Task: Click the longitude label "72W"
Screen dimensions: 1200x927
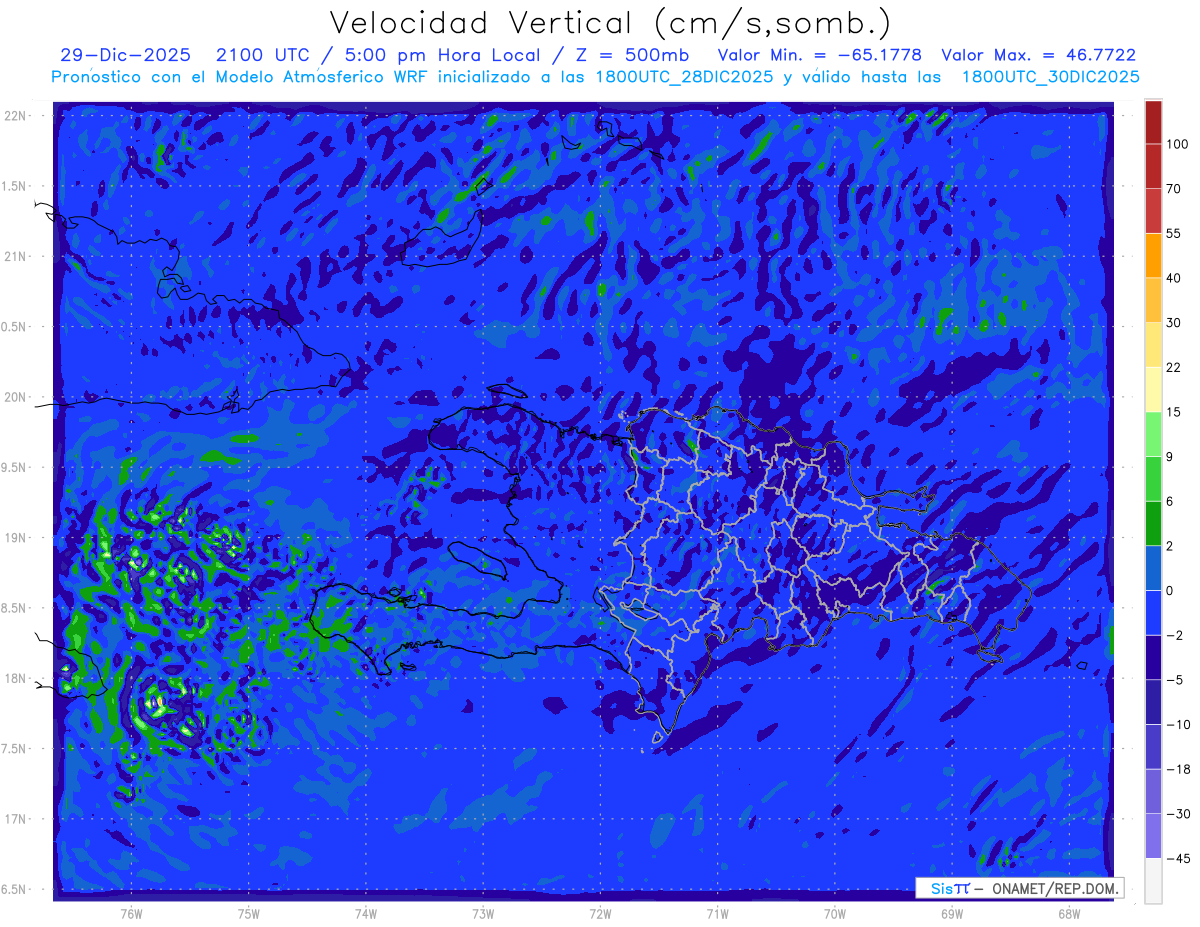Action: (x=600, y=914)
